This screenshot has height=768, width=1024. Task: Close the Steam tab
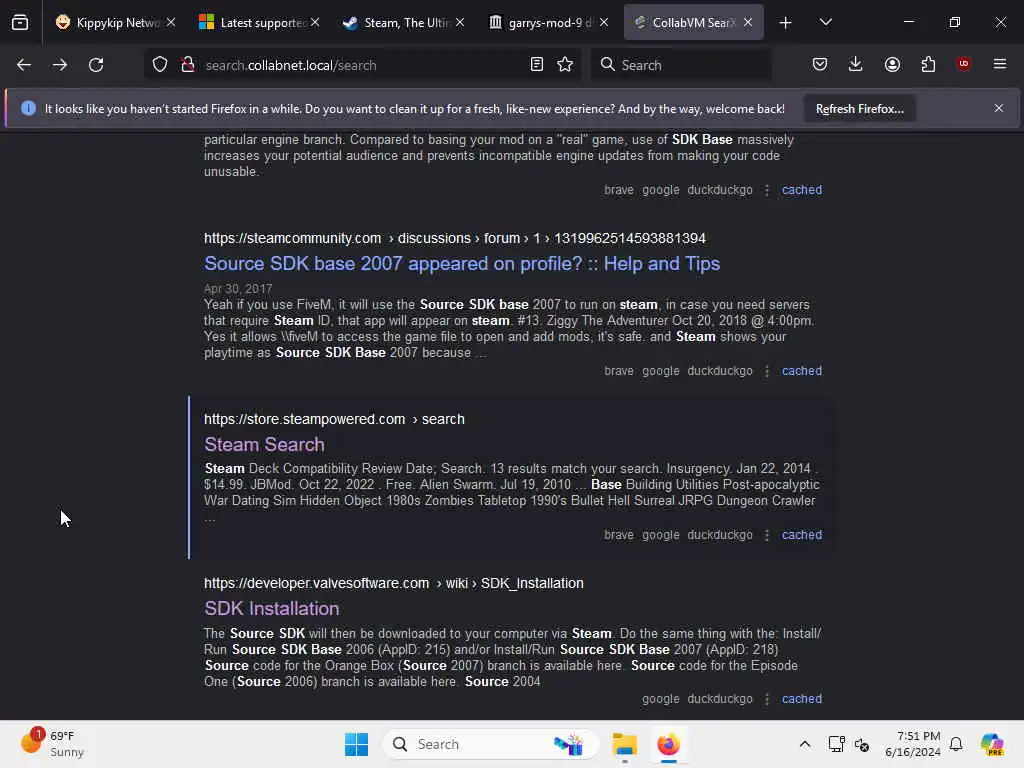coord(460,22)
